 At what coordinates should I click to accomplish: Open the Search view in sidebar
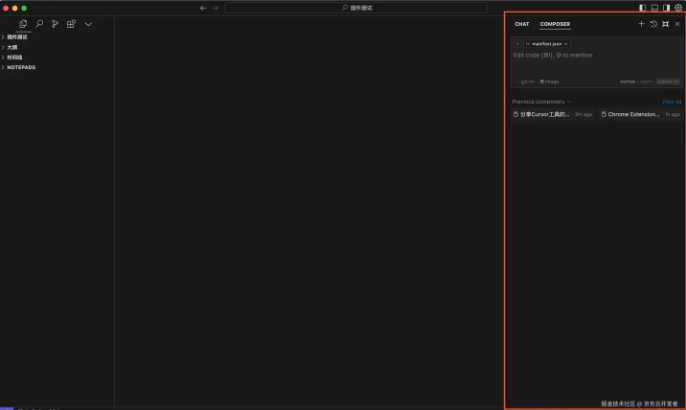(39, 24)
